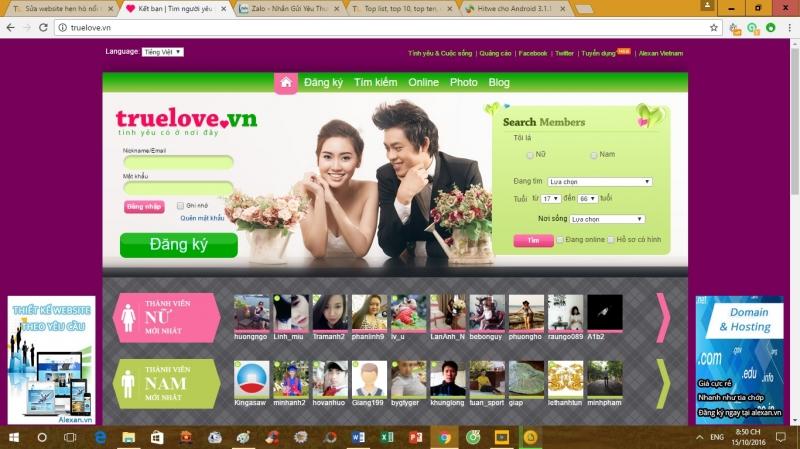Image resolution: width=800 pixels, height=449 pixels.
Task: Select the Nữ gender radio button
Action: [x=530, y=155]
